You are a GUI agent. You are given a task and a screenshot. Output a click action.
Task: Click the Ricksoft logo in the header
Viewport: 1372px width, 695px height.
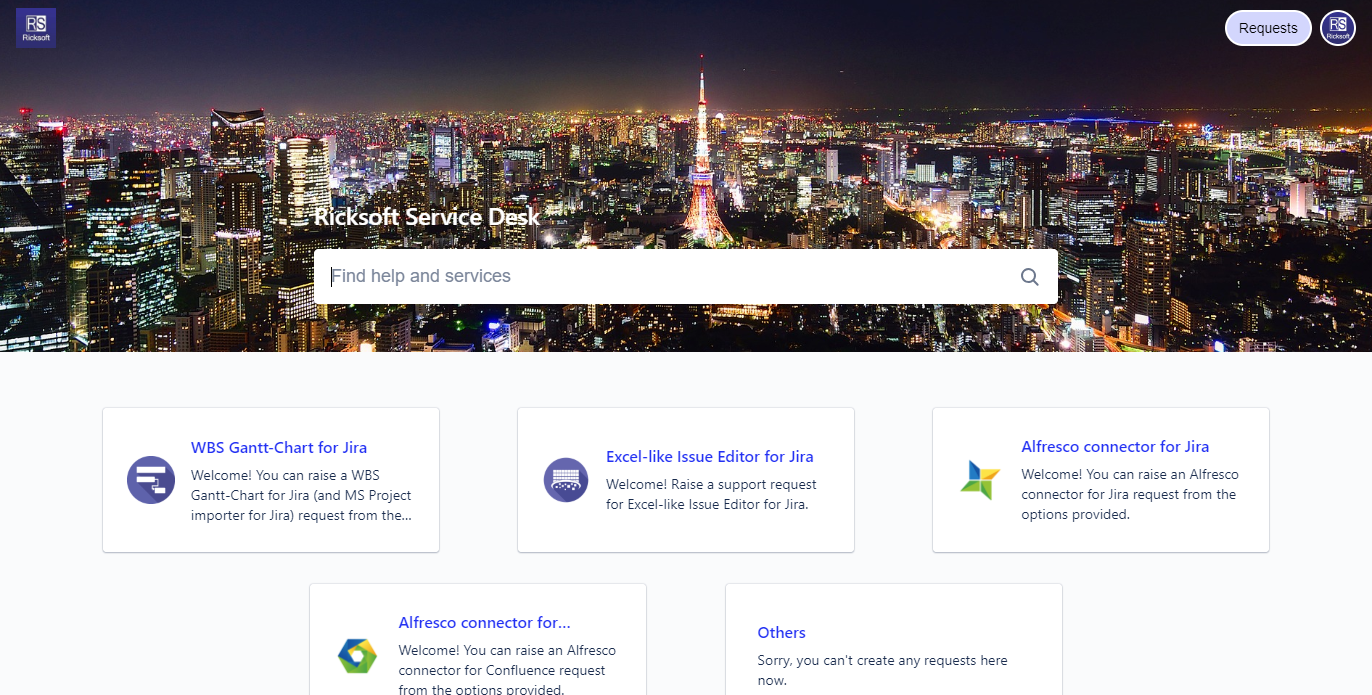[x=36, y=28]
